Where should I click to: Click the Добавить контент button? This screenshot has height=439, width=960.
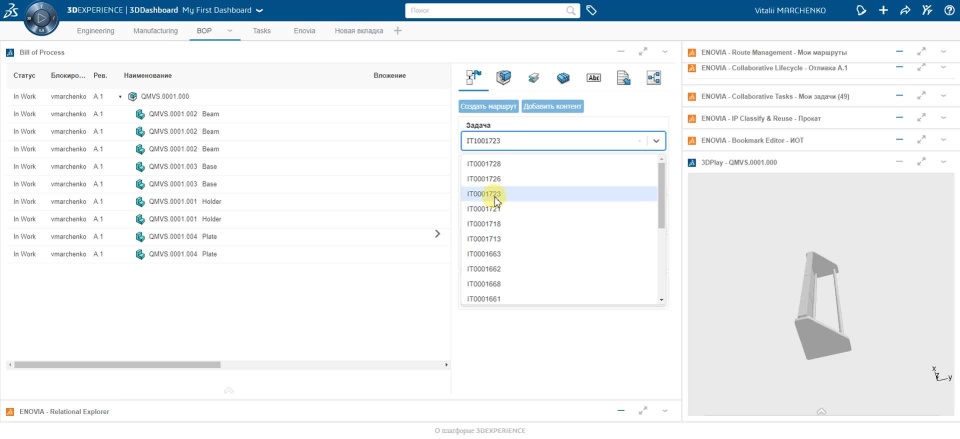point(553,107)
